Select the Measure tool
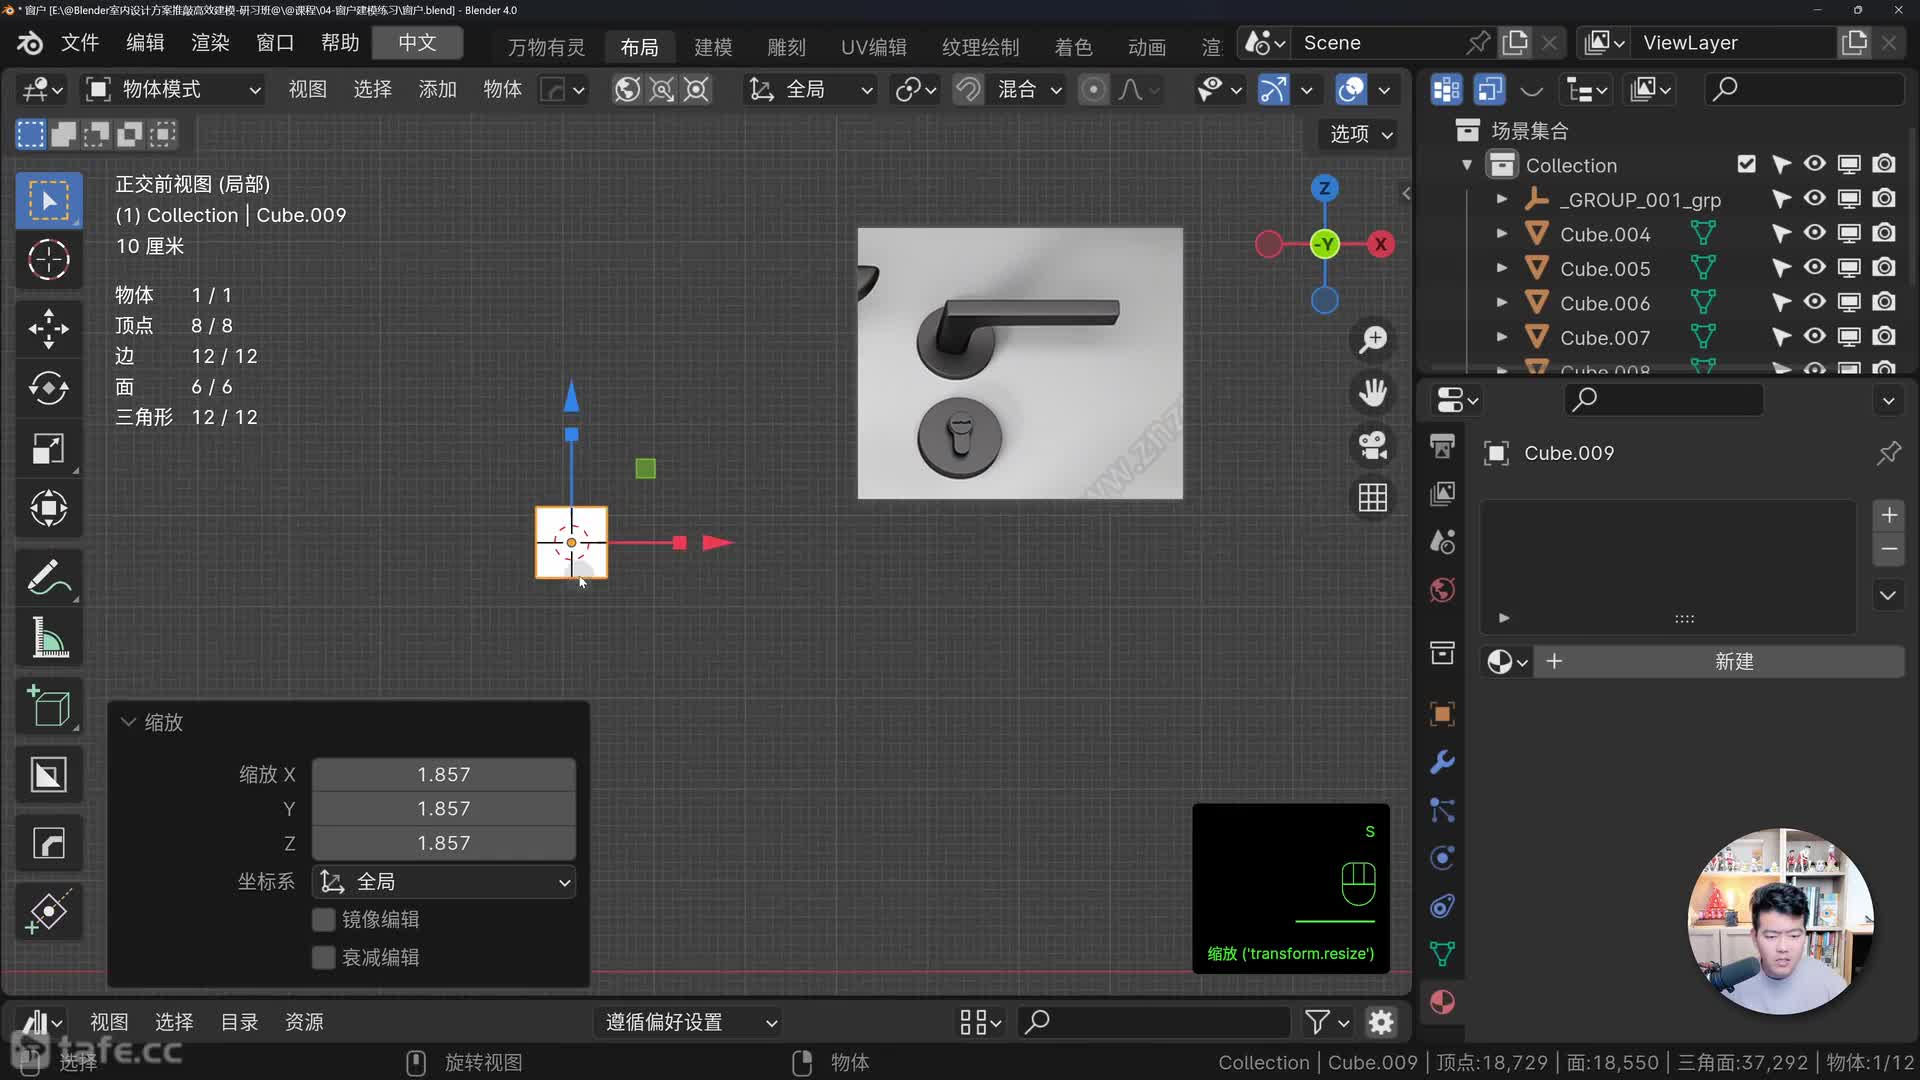The width and height of the screenshot is (1920, 1080). (x=48, y=638)
